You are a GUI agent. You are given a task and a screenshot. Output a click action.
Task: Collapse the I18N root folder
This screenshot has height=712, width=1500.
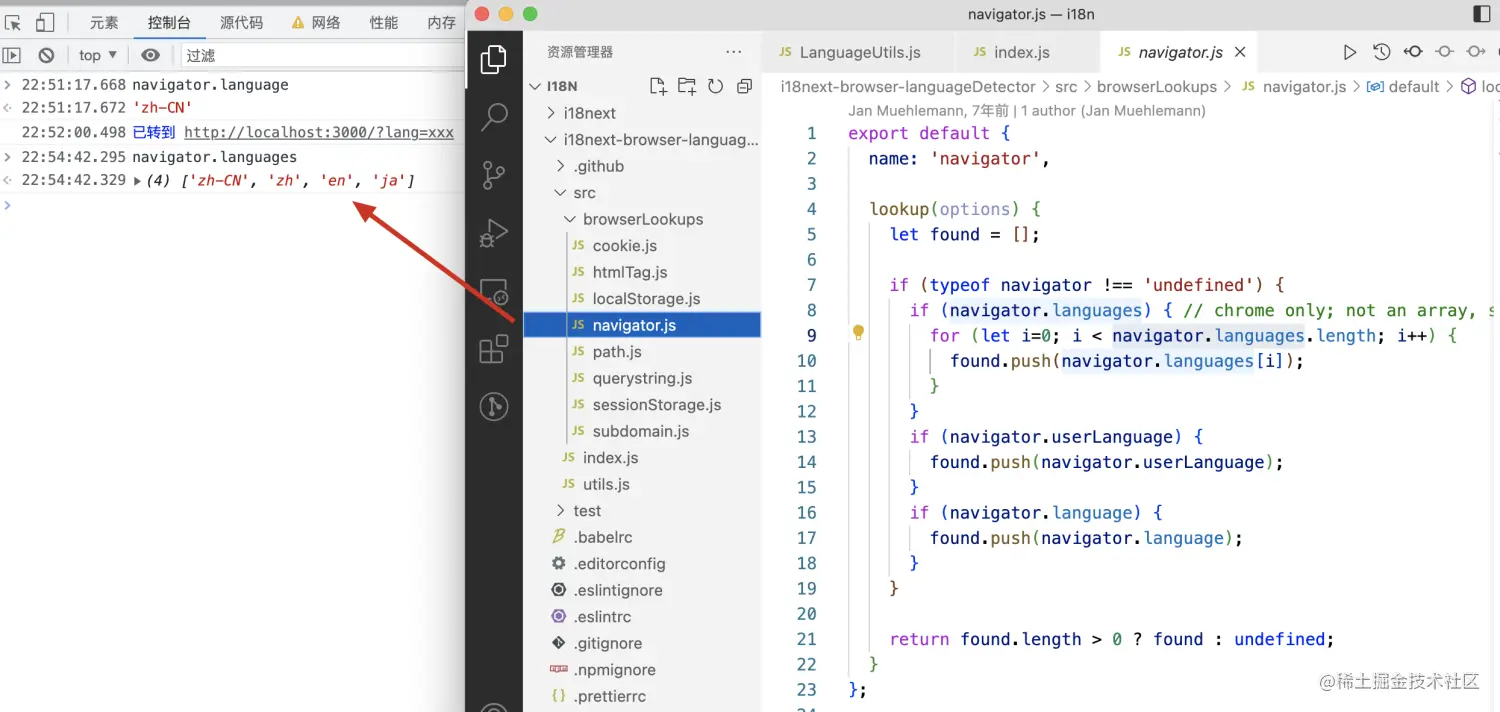(x=534, y=86)
